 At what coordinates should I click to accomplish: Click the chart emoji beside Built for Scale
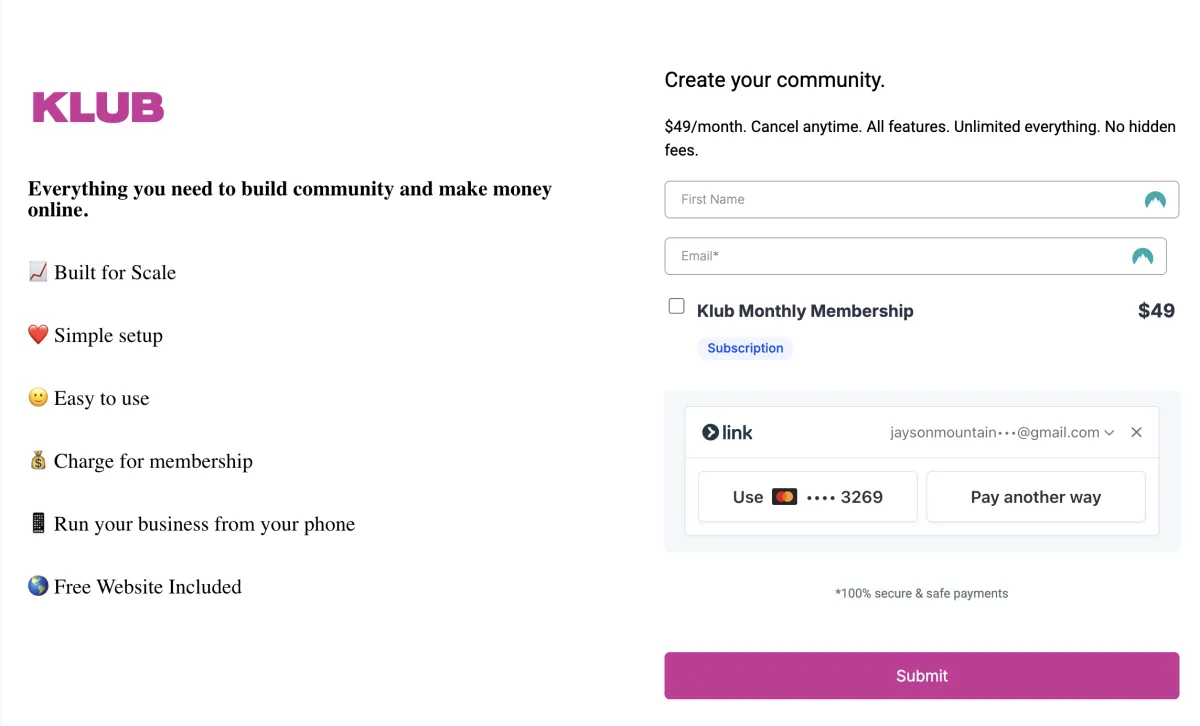click(38, 272)
